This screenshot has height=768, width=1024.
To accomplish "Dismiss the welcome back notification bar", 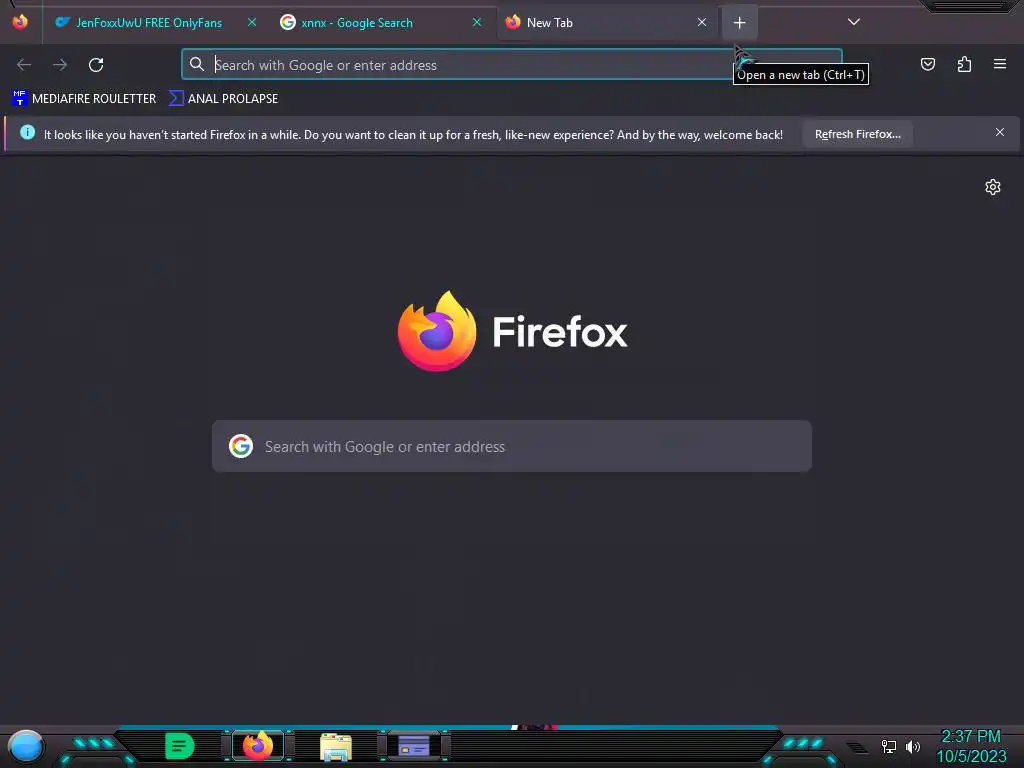I will 1000,133.
